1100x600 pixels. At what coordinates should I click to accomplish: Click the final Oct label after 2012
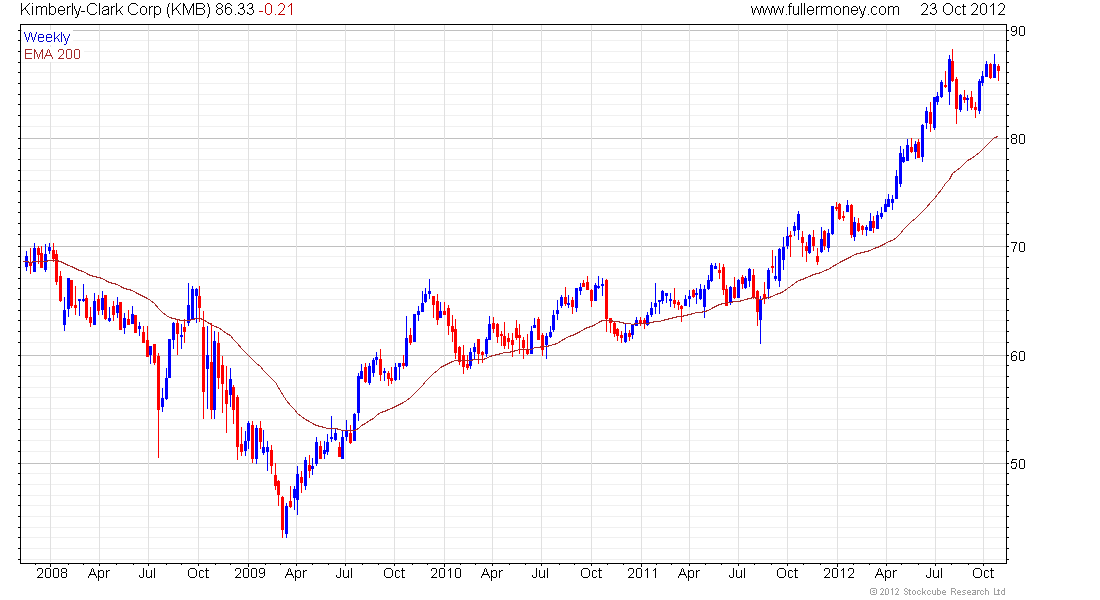pos(984,573)
